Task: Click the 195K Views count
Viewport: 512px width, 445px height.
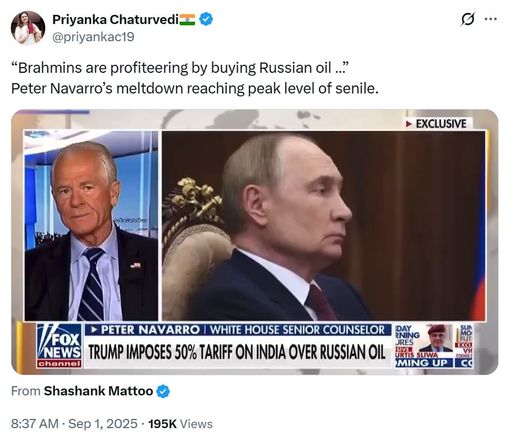Action: (180, 424)
